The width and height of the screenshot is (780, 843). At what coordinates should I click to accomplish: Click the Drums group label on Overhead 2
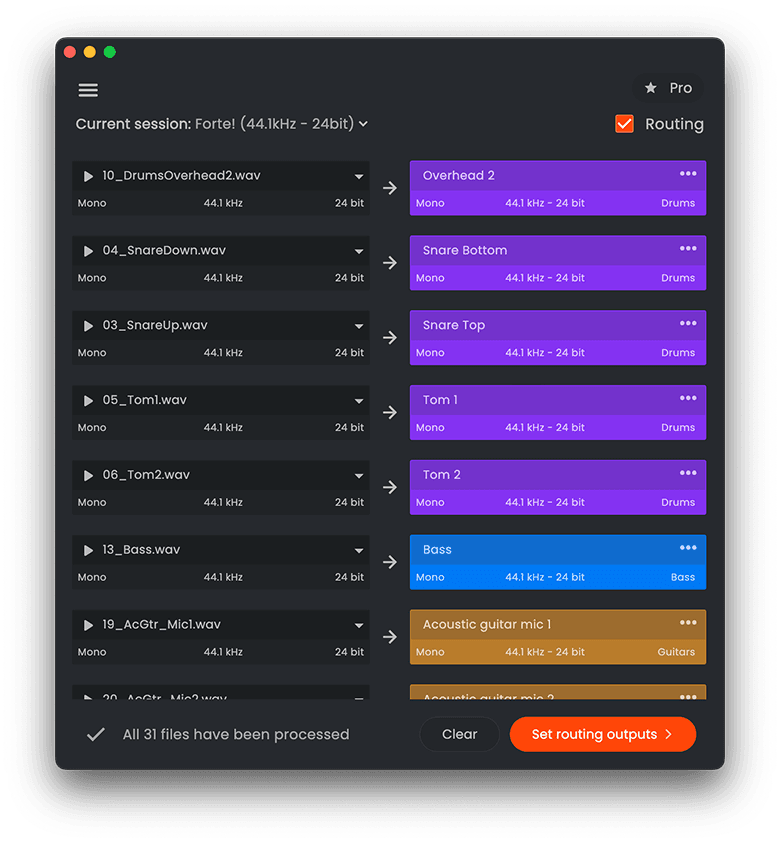click(x=678, y=203)
